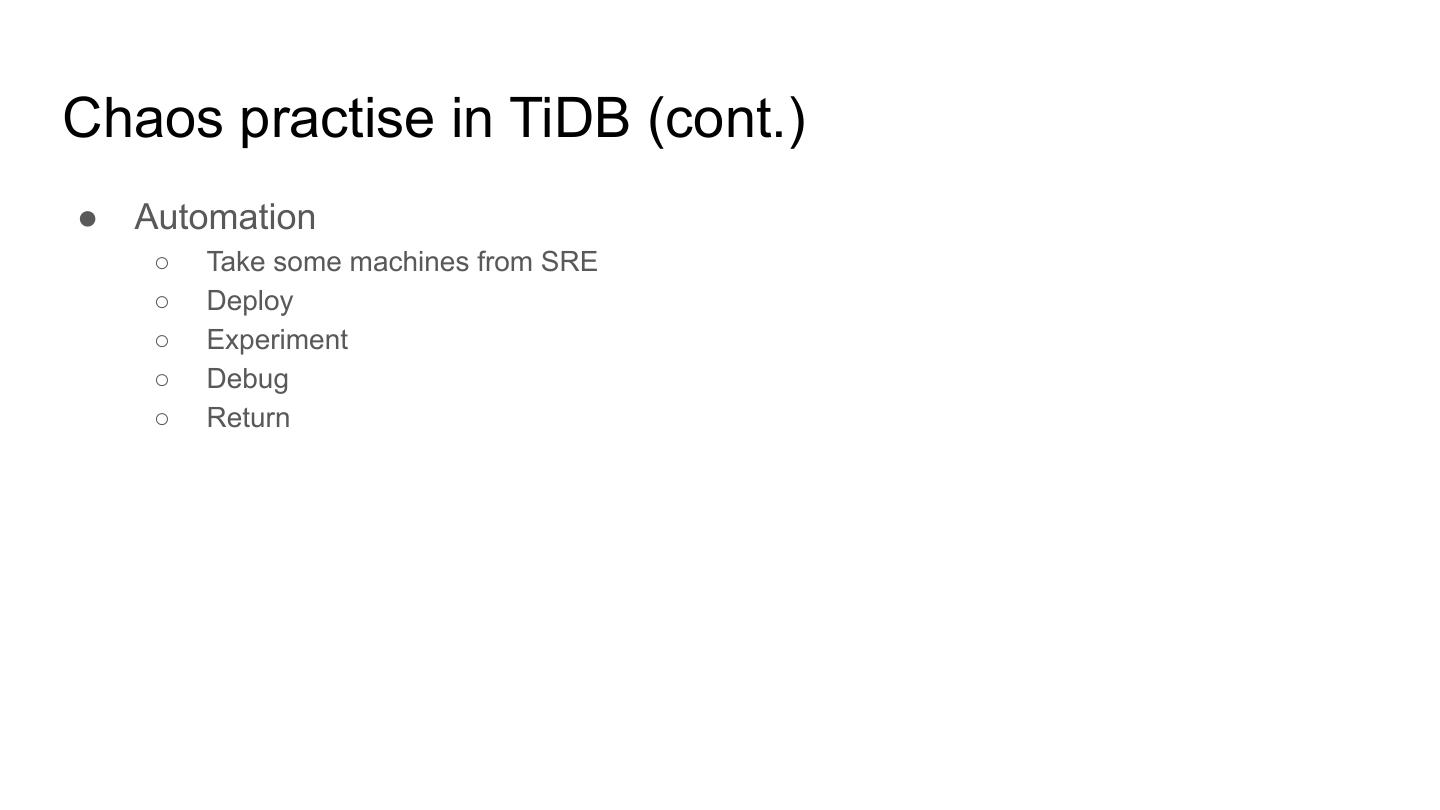Click '(cont.)' in the slide title
The image size is (1440, 810).
726,118
